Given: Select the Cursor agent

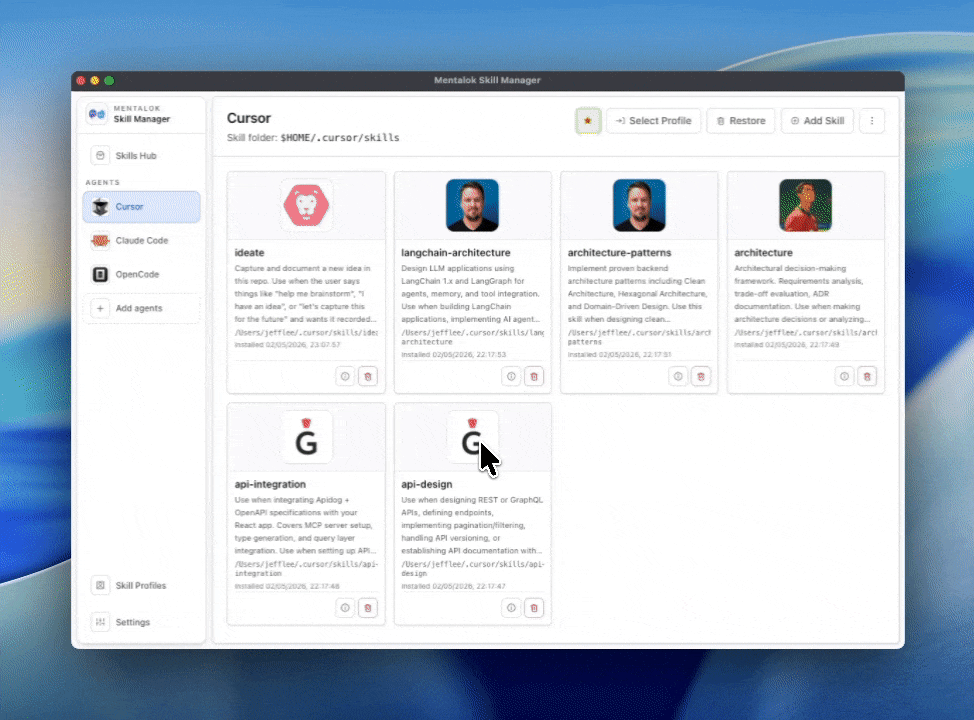Looking at the screenshot, I should 141,207.
